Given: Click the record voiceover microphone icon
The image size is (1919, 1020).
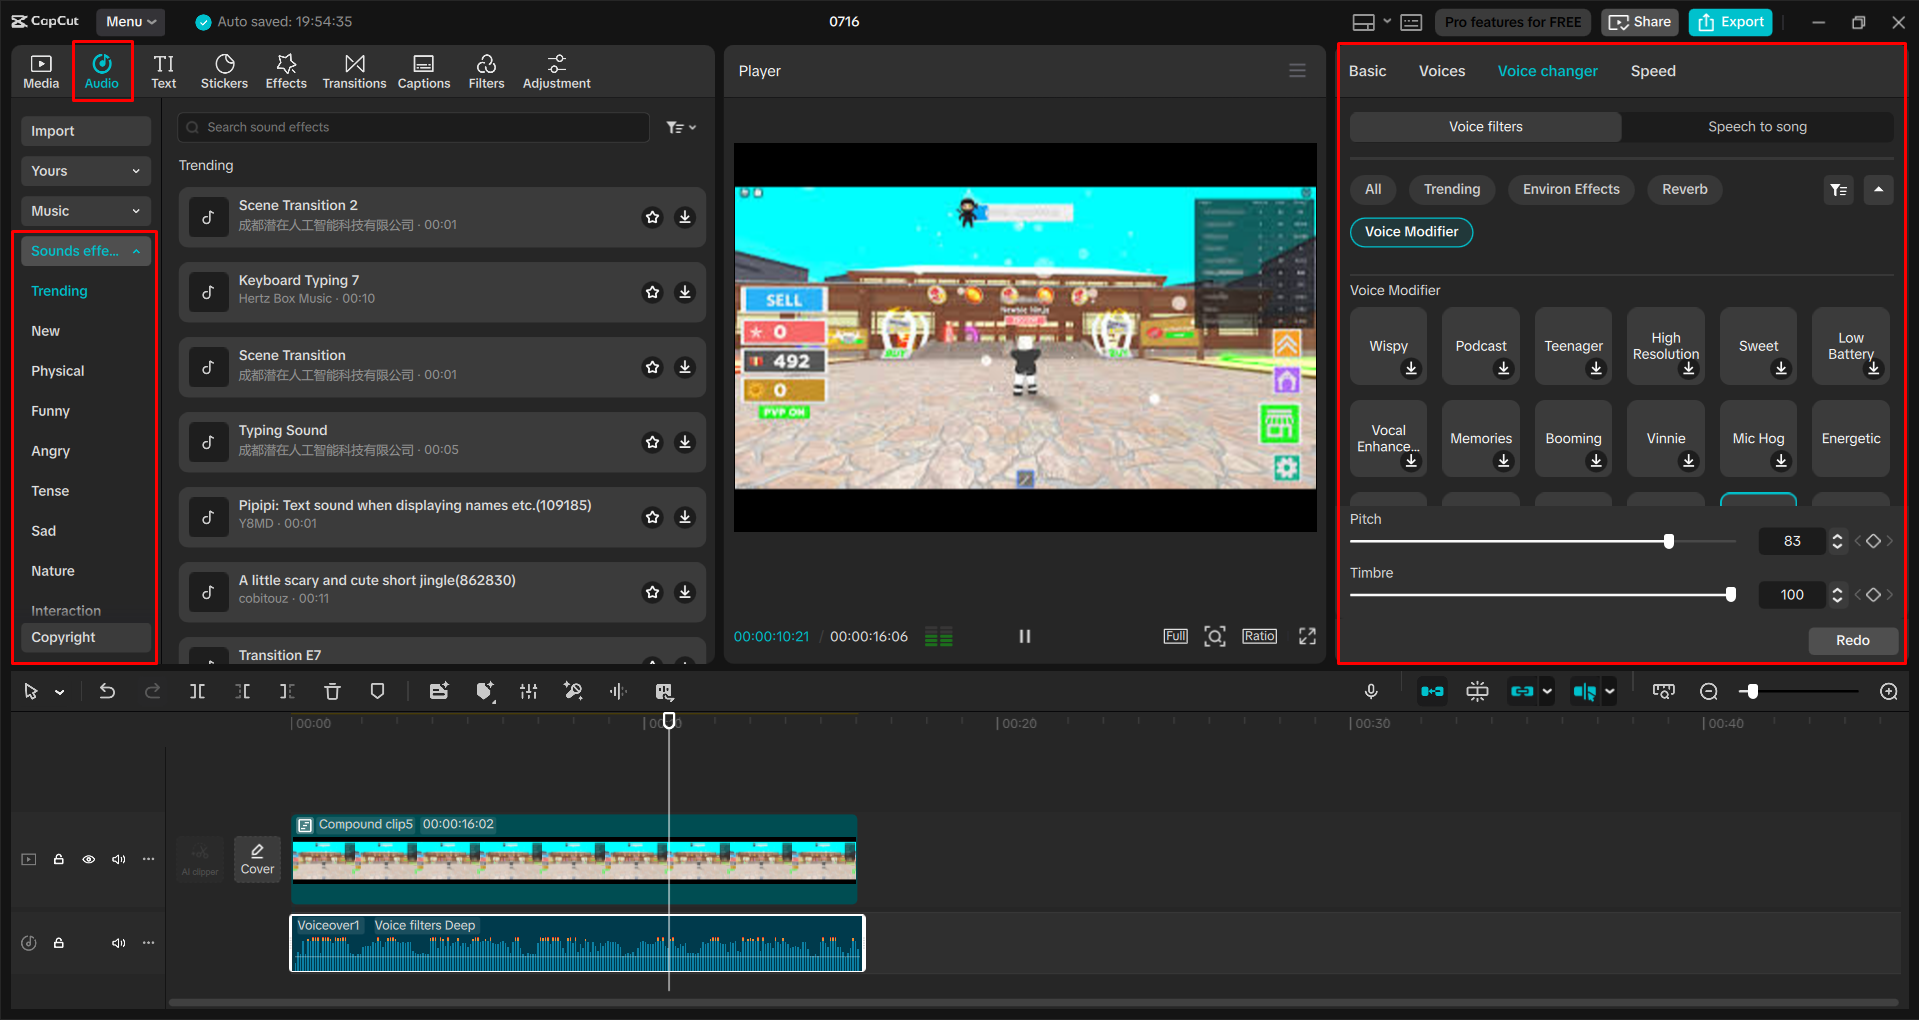Looking at the screenshot, I should point(1371,691).
